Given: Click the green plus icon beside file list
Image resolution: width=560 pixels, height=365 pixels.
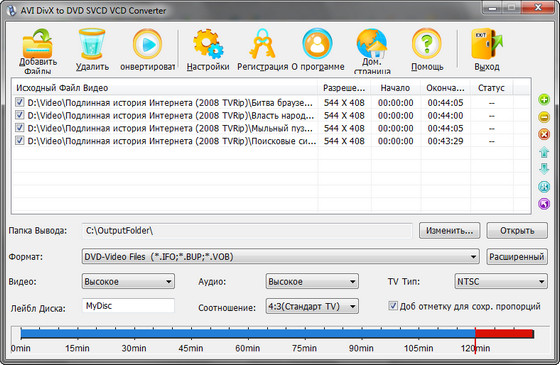Looking at the screenshot, I should tap(544, 100).
